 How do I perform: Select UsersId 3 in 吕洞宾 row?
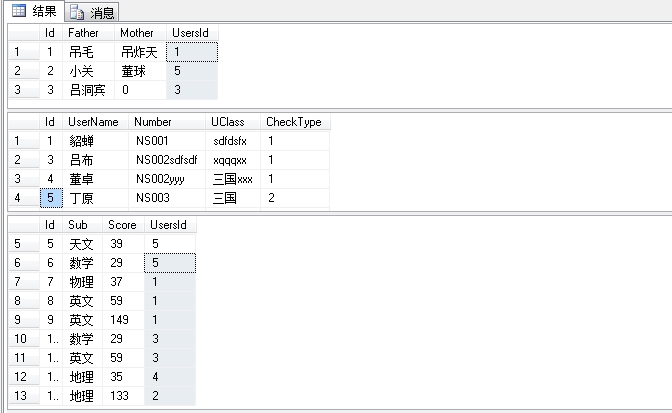[192, 90]
